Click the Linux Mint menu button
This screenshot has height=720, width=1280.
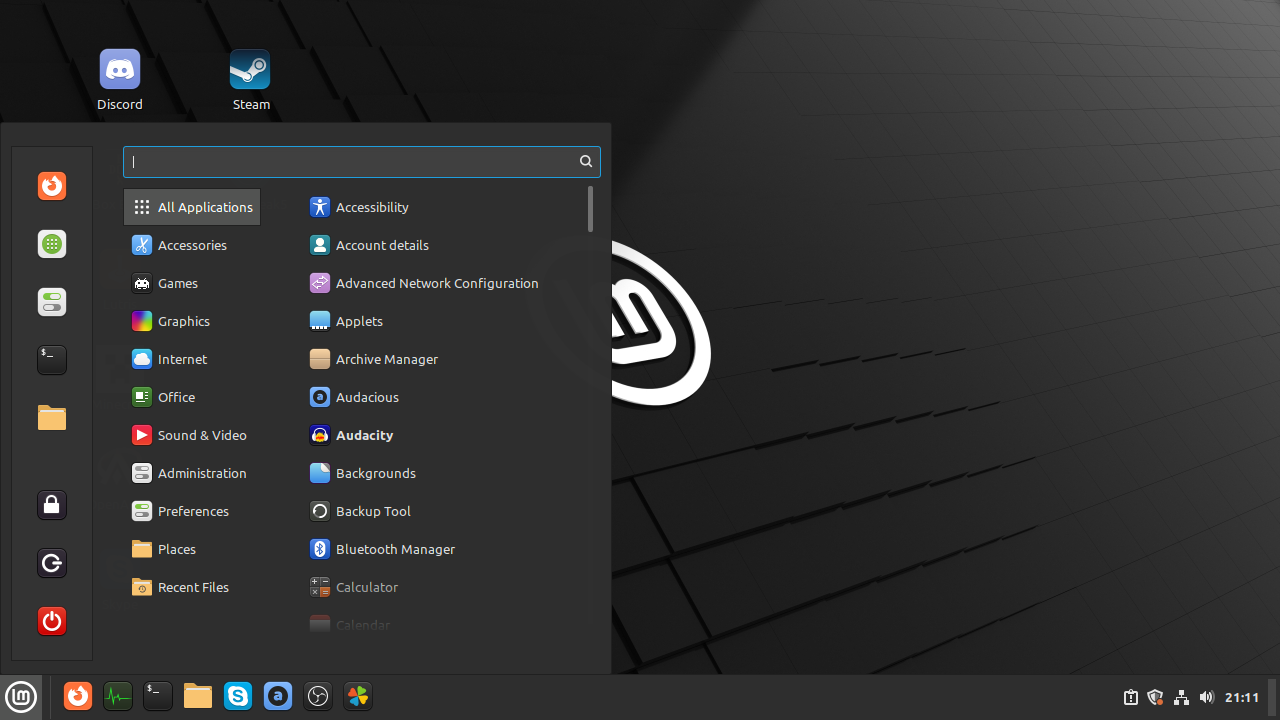coord(21,696)
